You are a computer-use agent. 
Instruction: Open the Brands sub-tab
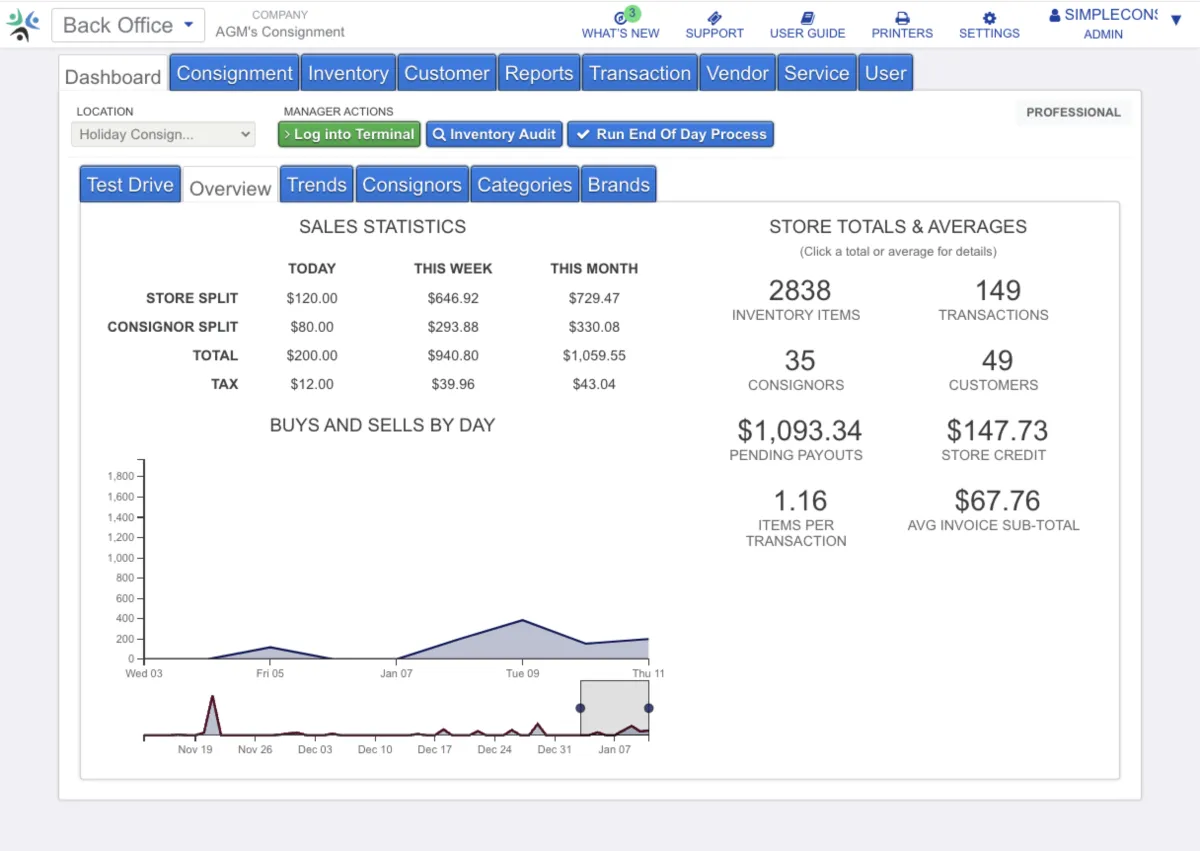pos(618,185)
